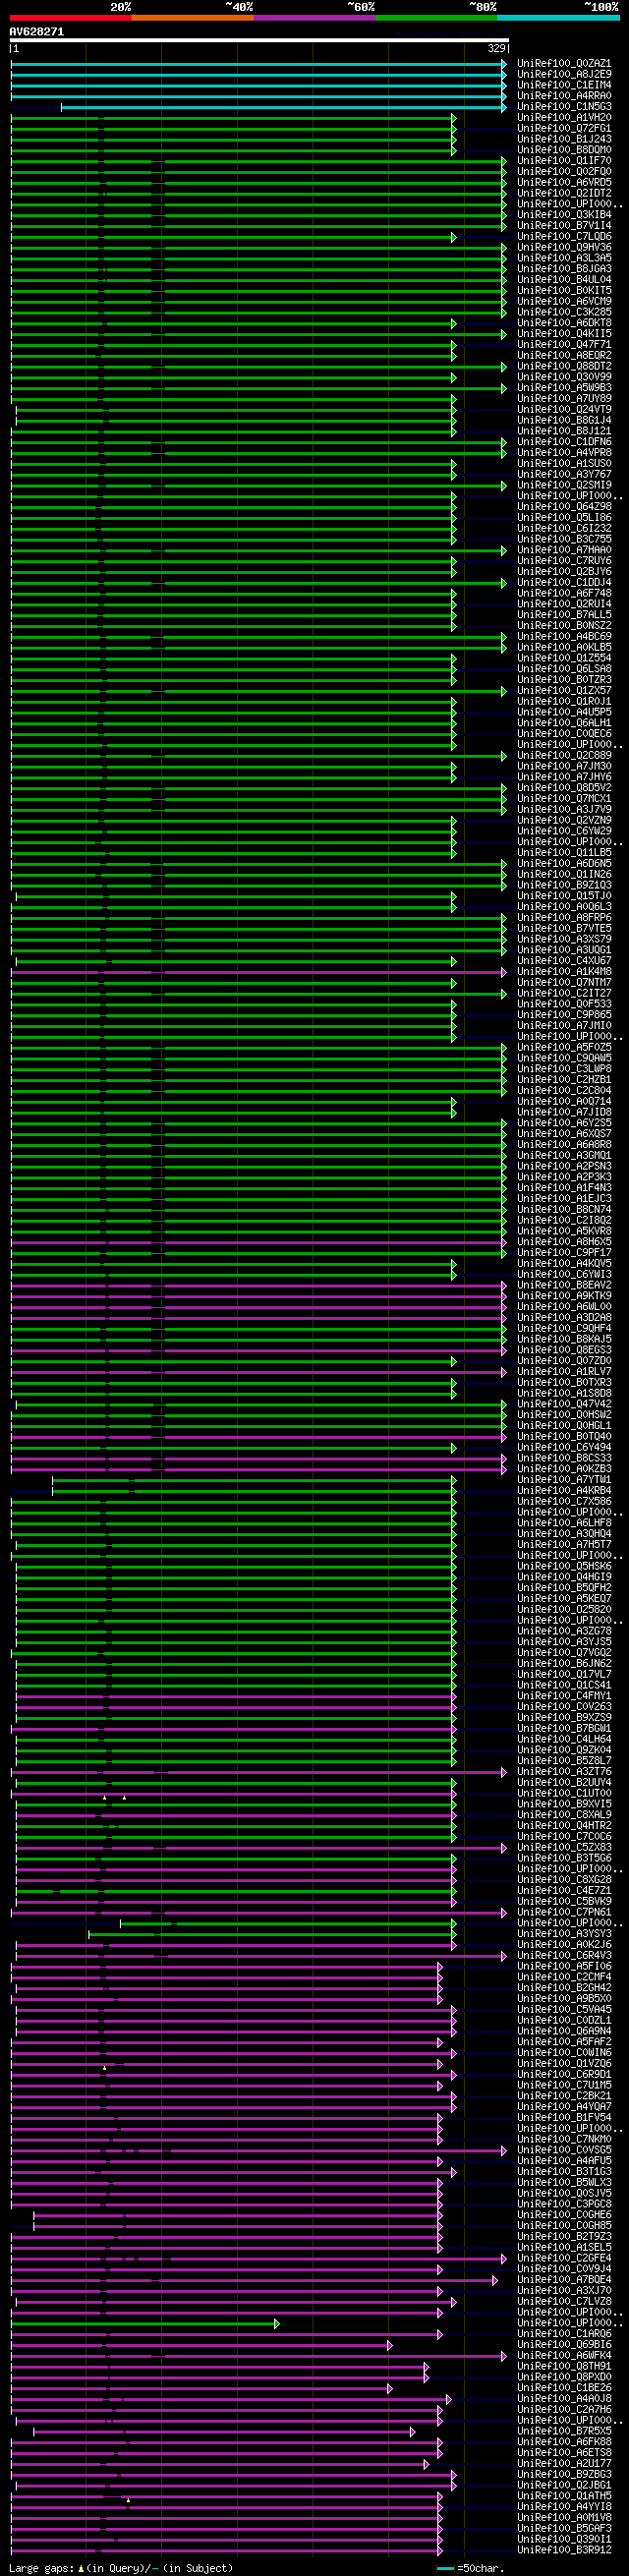Image resolution: width=629 pixels, height=2576 pixels.
Task: Select label UniRef100_Q24VT9
Action: coord(564,410)
